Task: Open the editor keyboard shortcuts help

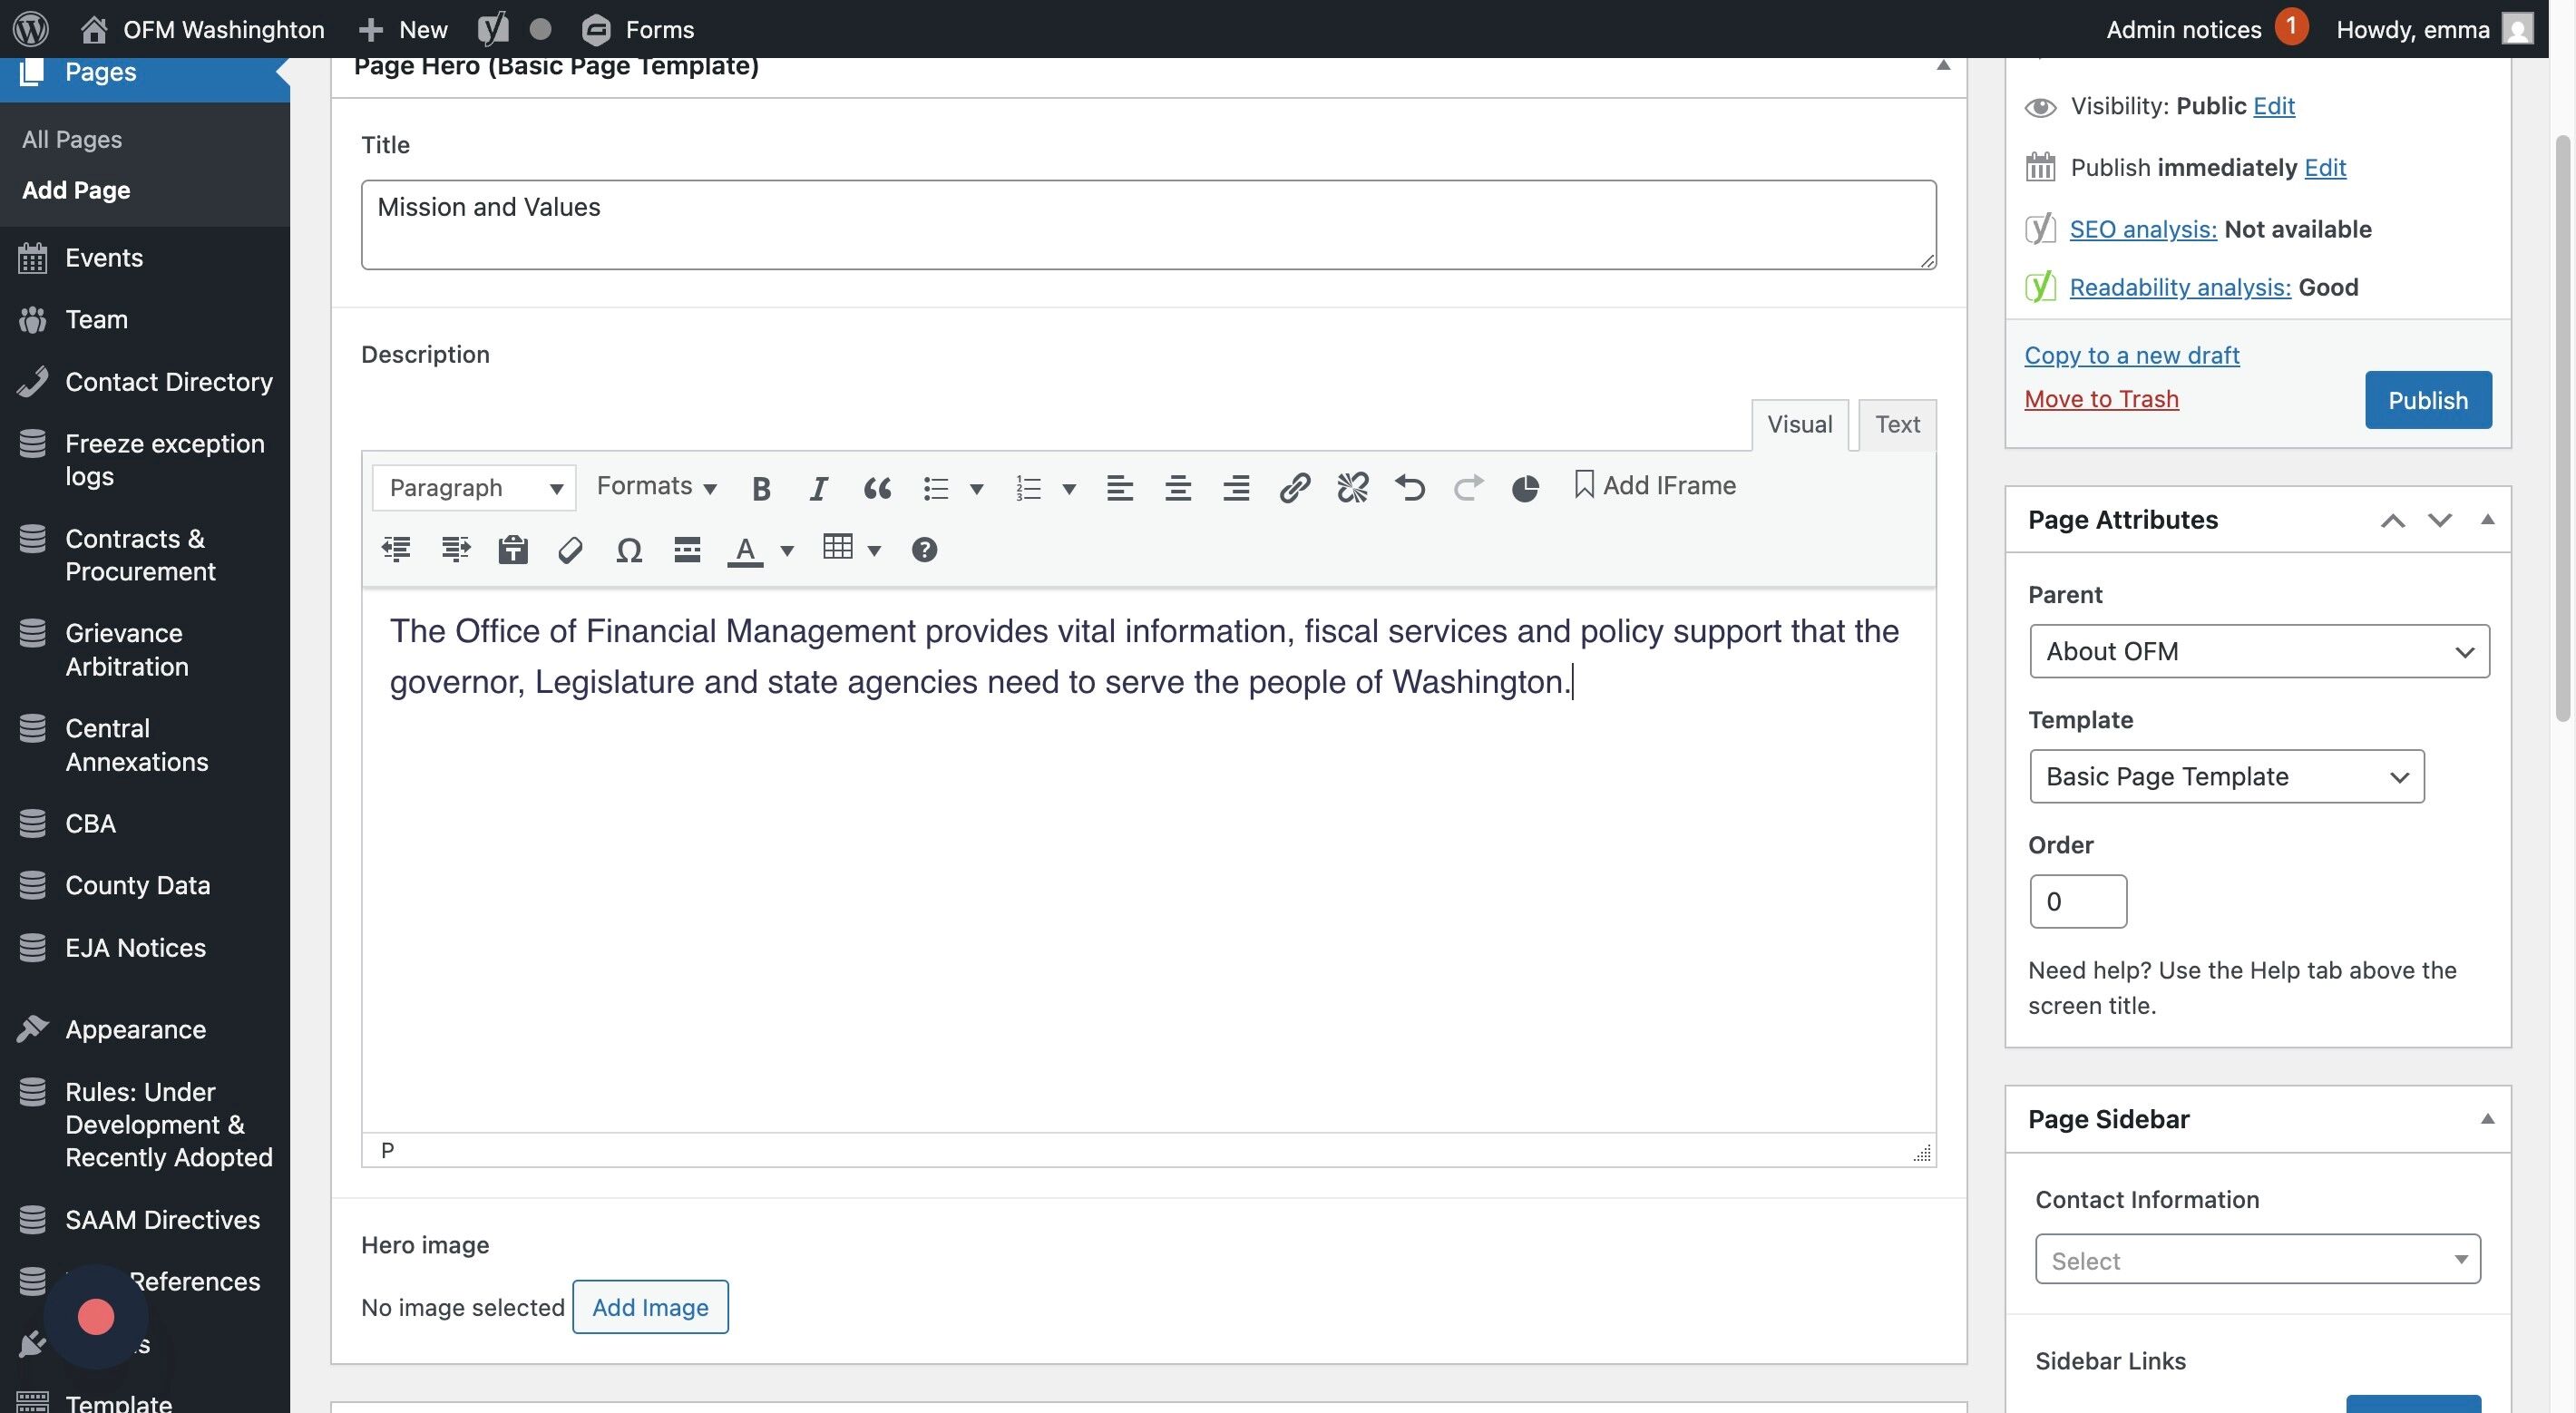Action: click(x=924, y=550)
